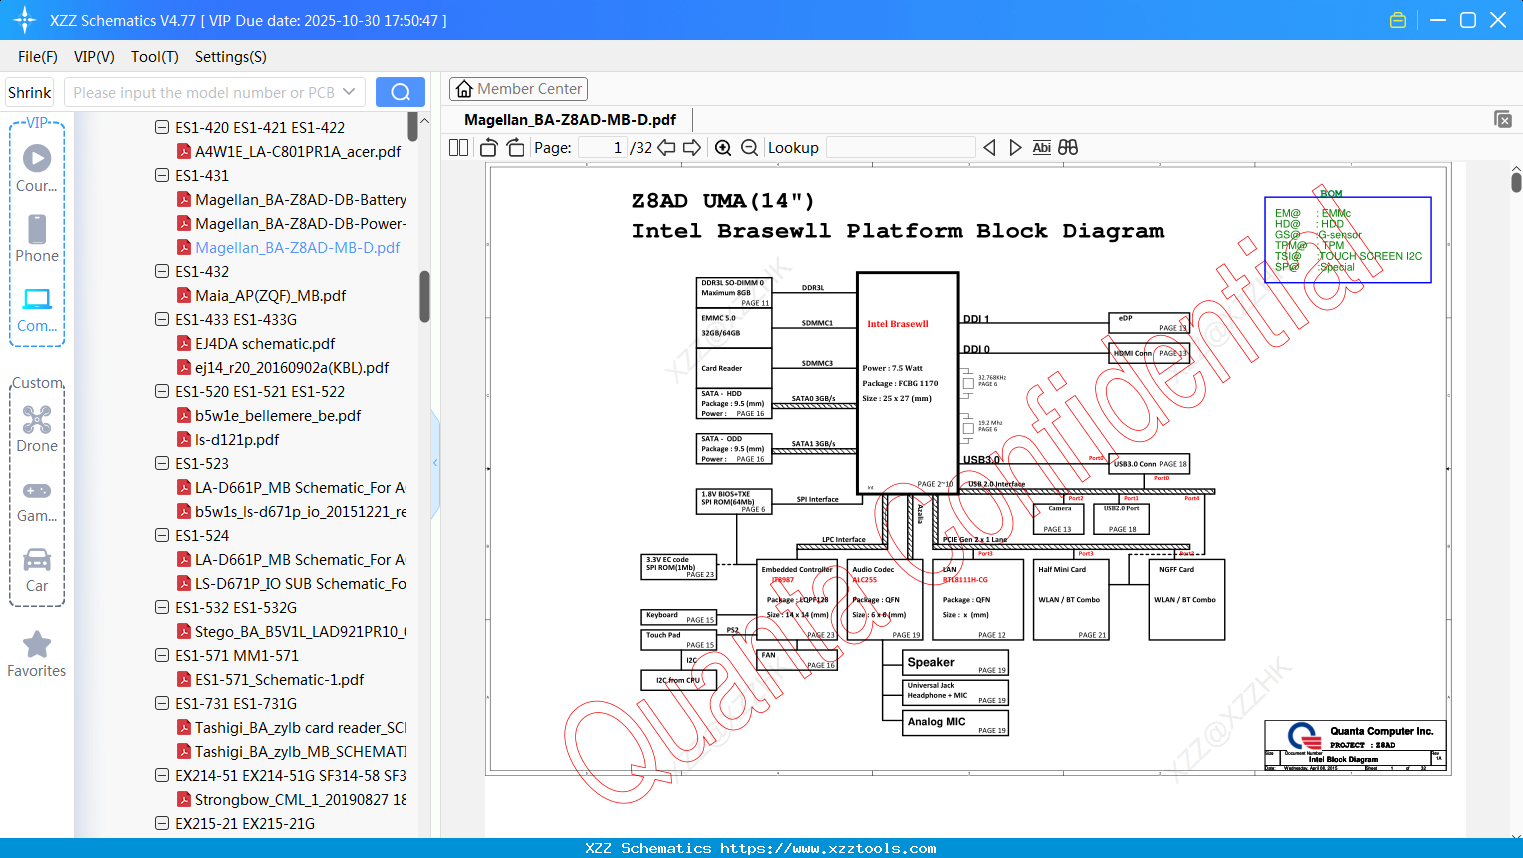Select the highlighted Magellan_BA-Z8AD-MB-D.pdf tree file
The height and width of the screenshot is (858, 1523).
pyautogui.click(x=297, y=247)
